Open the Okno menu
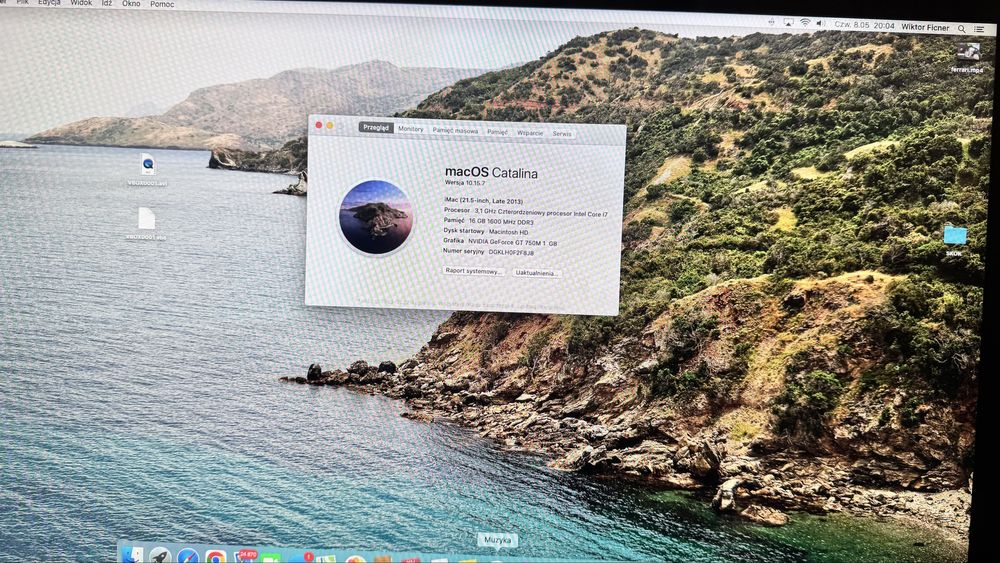1000x563 pixels. [x=131, y=4]
